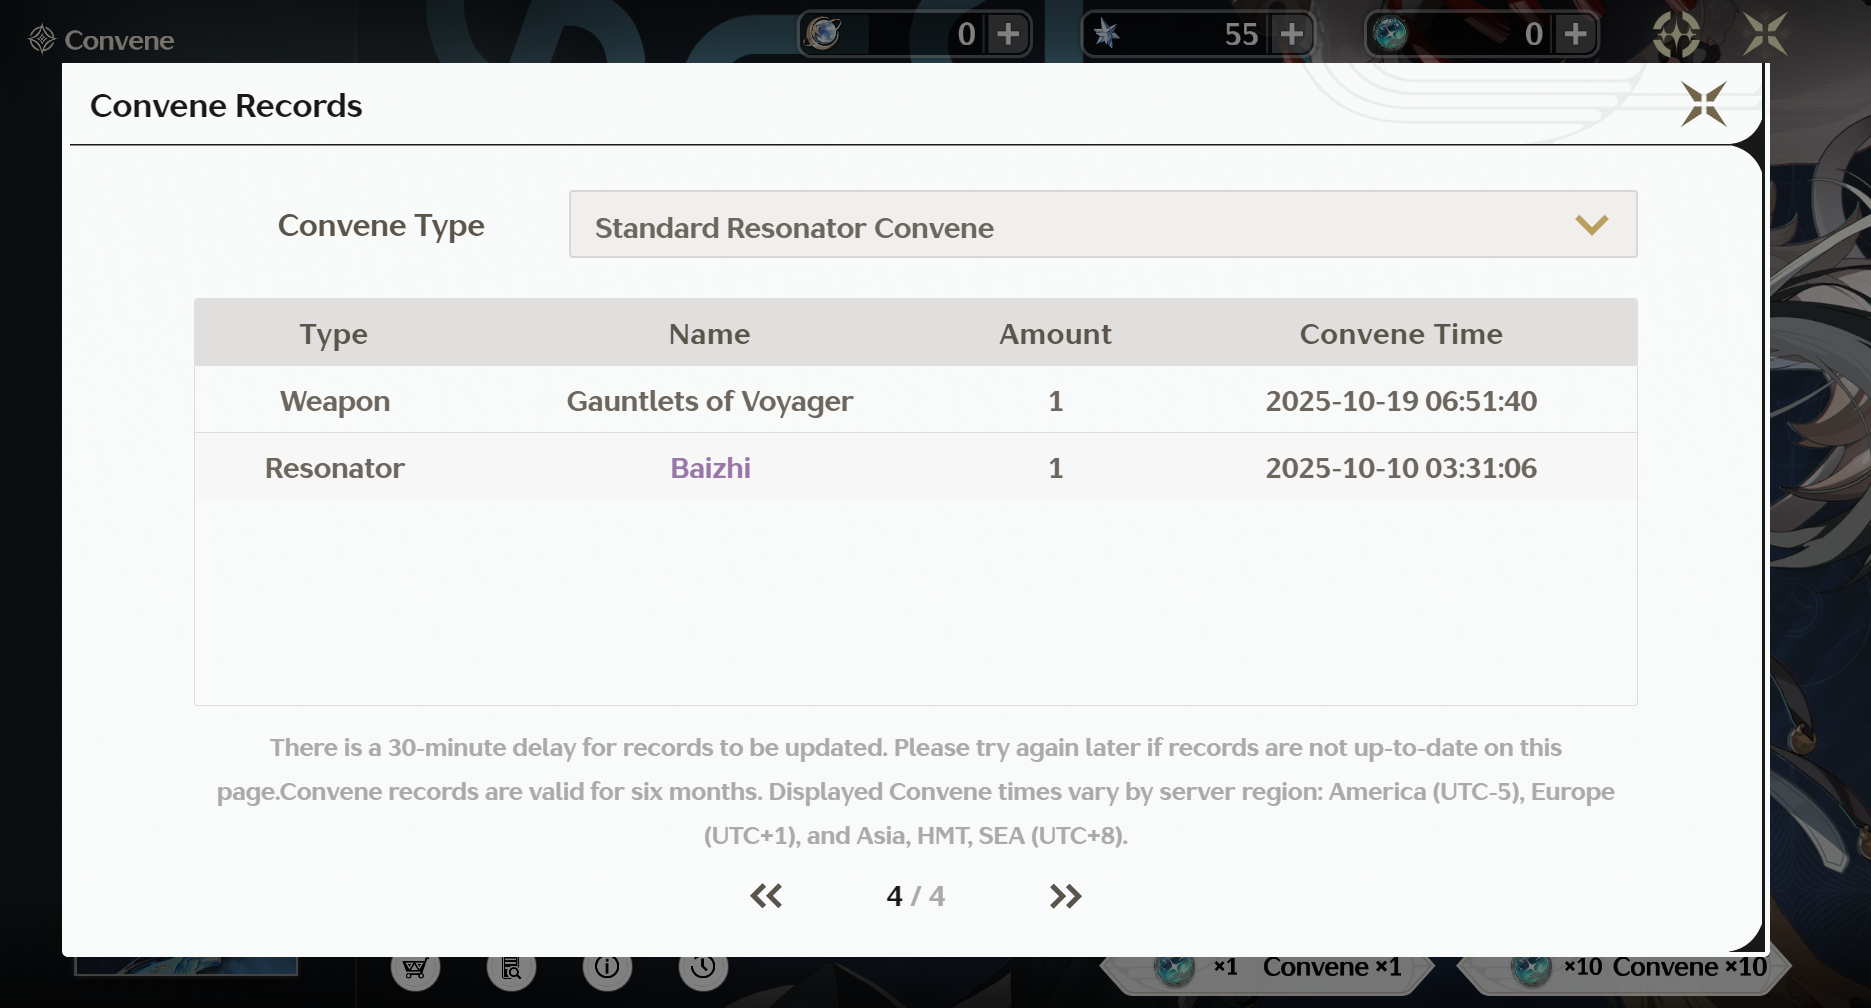Click the star currency icon

tap(1106, 34)
